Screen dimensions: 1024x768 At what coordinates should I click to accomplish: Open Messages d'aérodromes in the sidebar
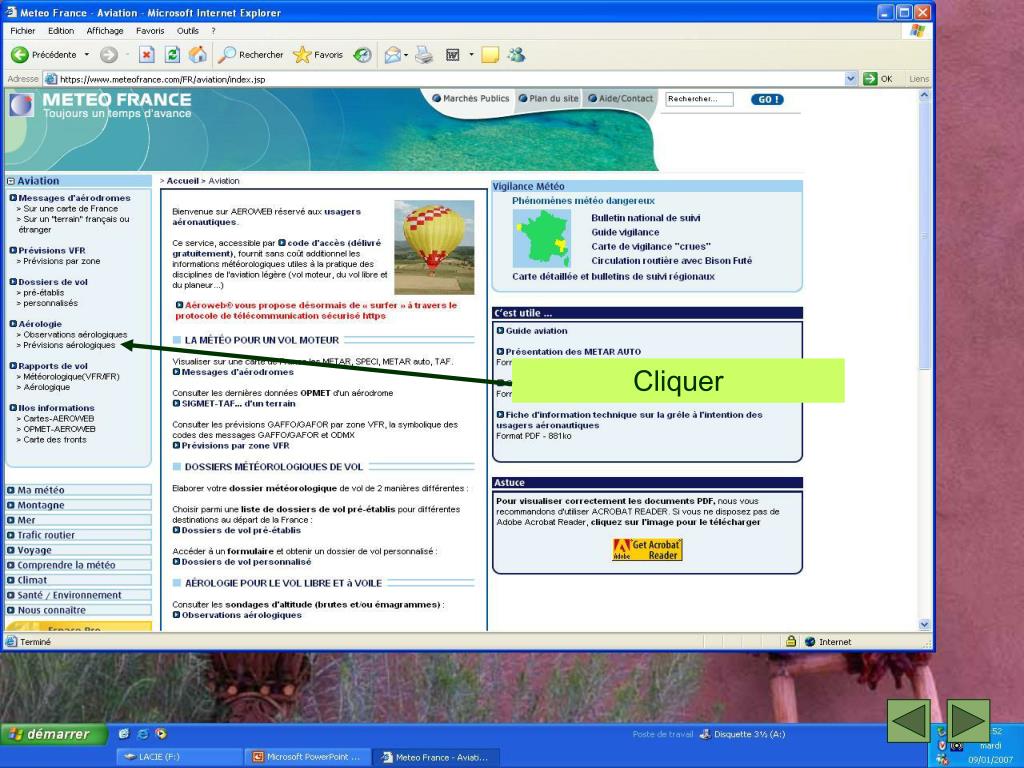(x=70, y=198)
